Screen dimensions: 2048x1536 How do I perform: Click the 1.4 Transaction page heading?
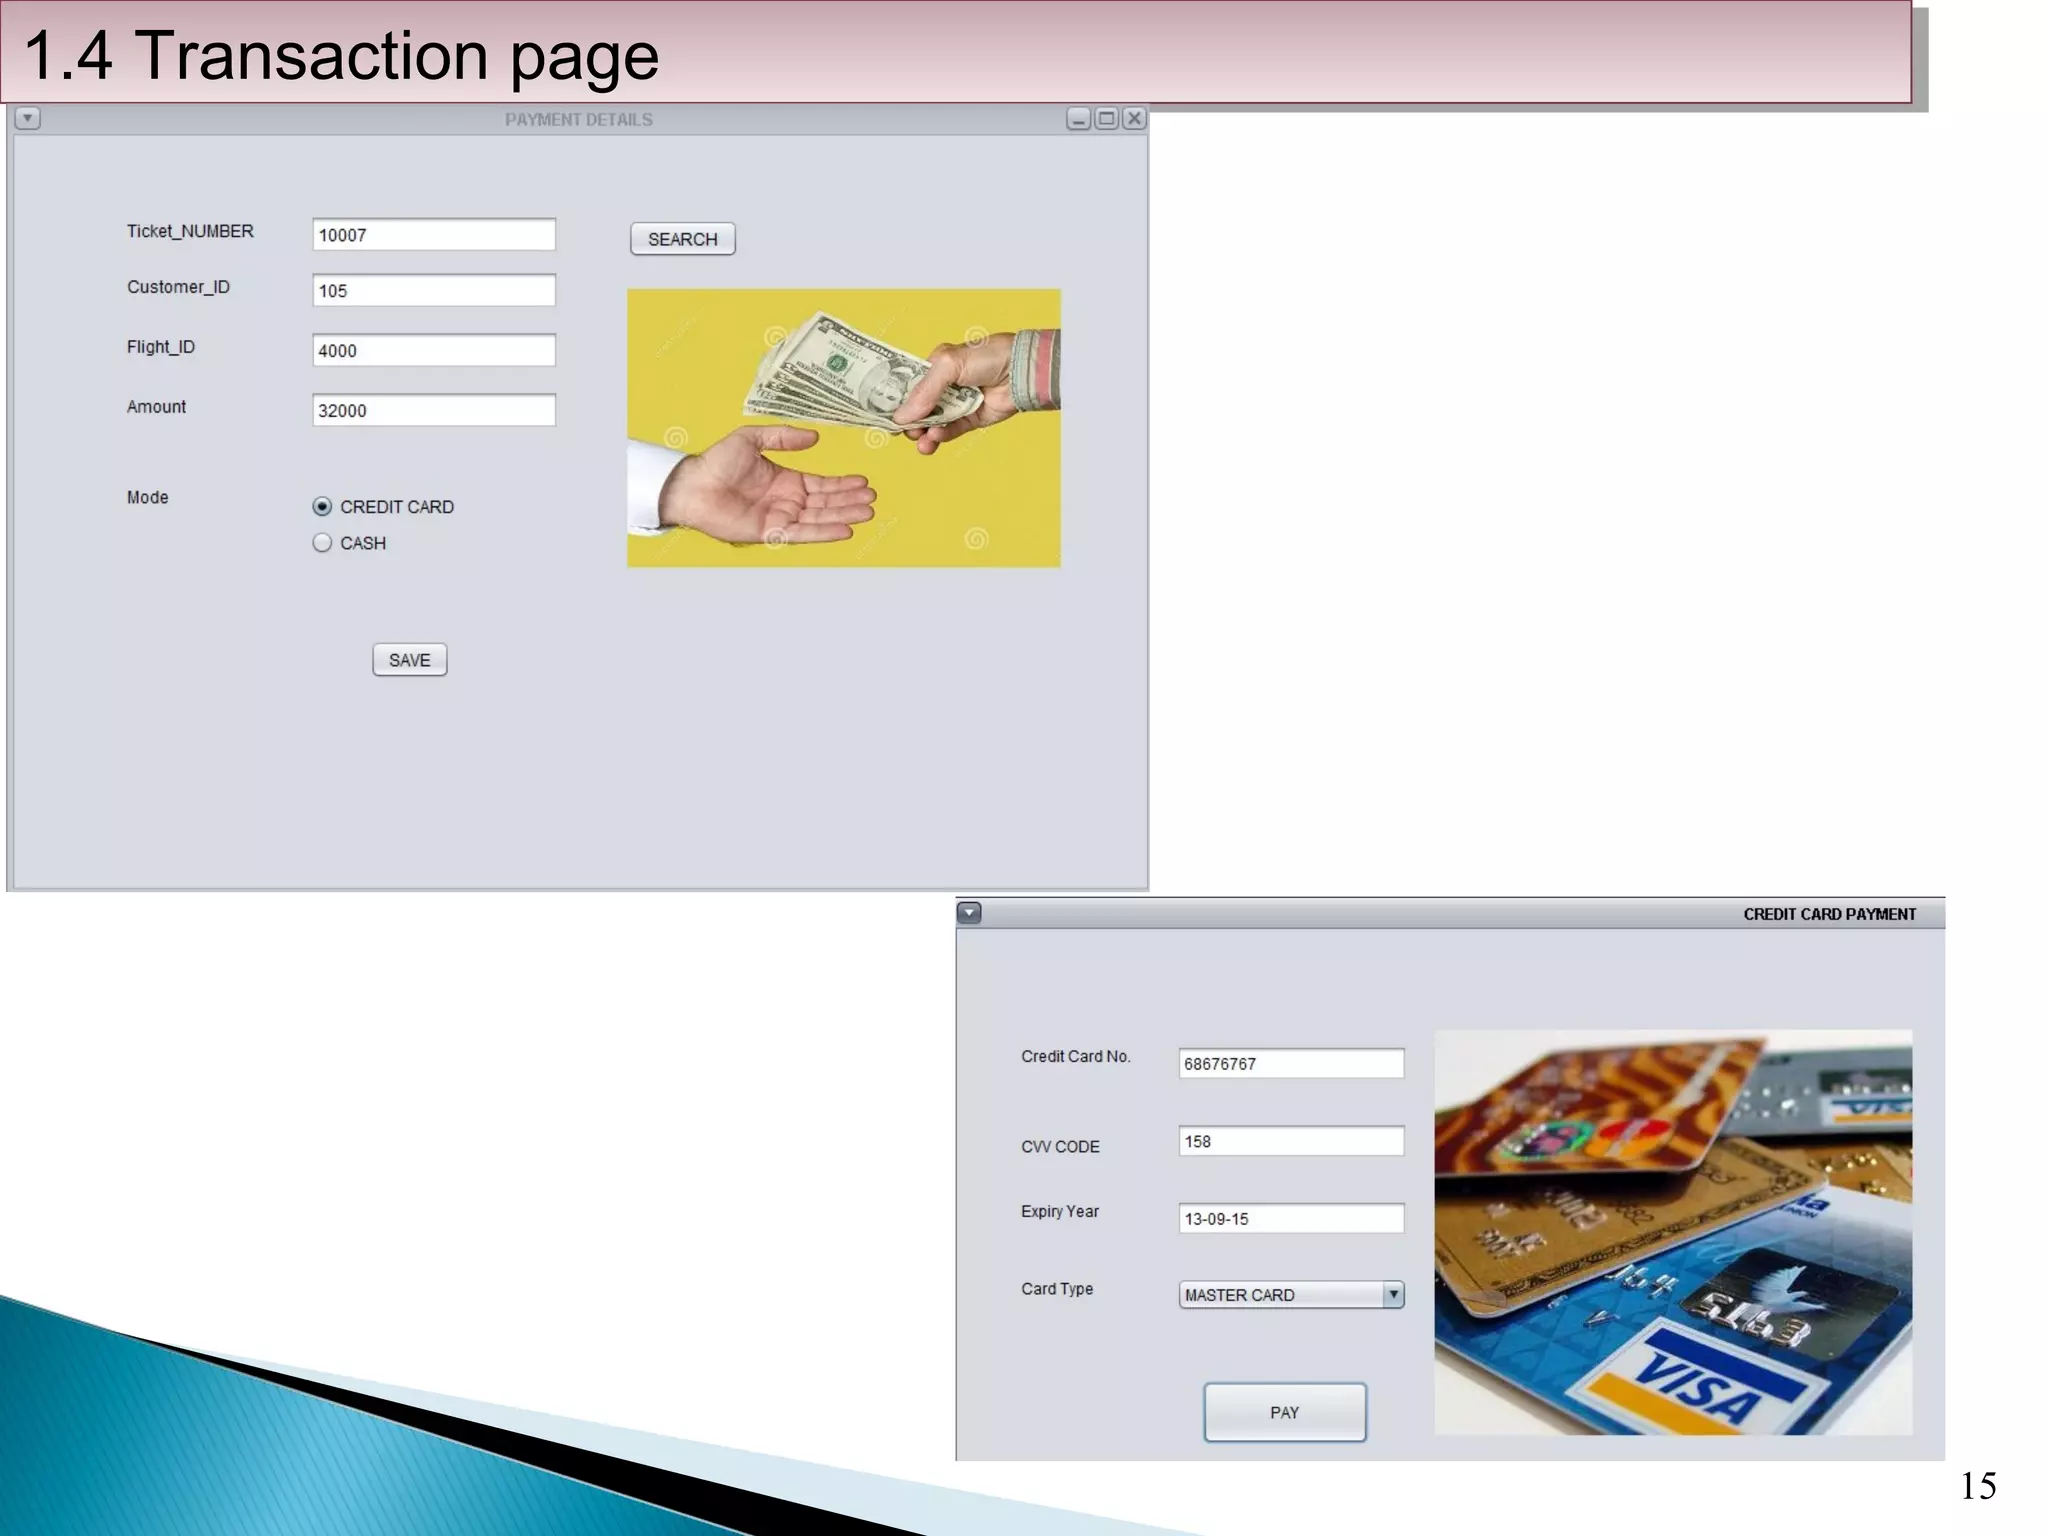[x=341, y=56]
